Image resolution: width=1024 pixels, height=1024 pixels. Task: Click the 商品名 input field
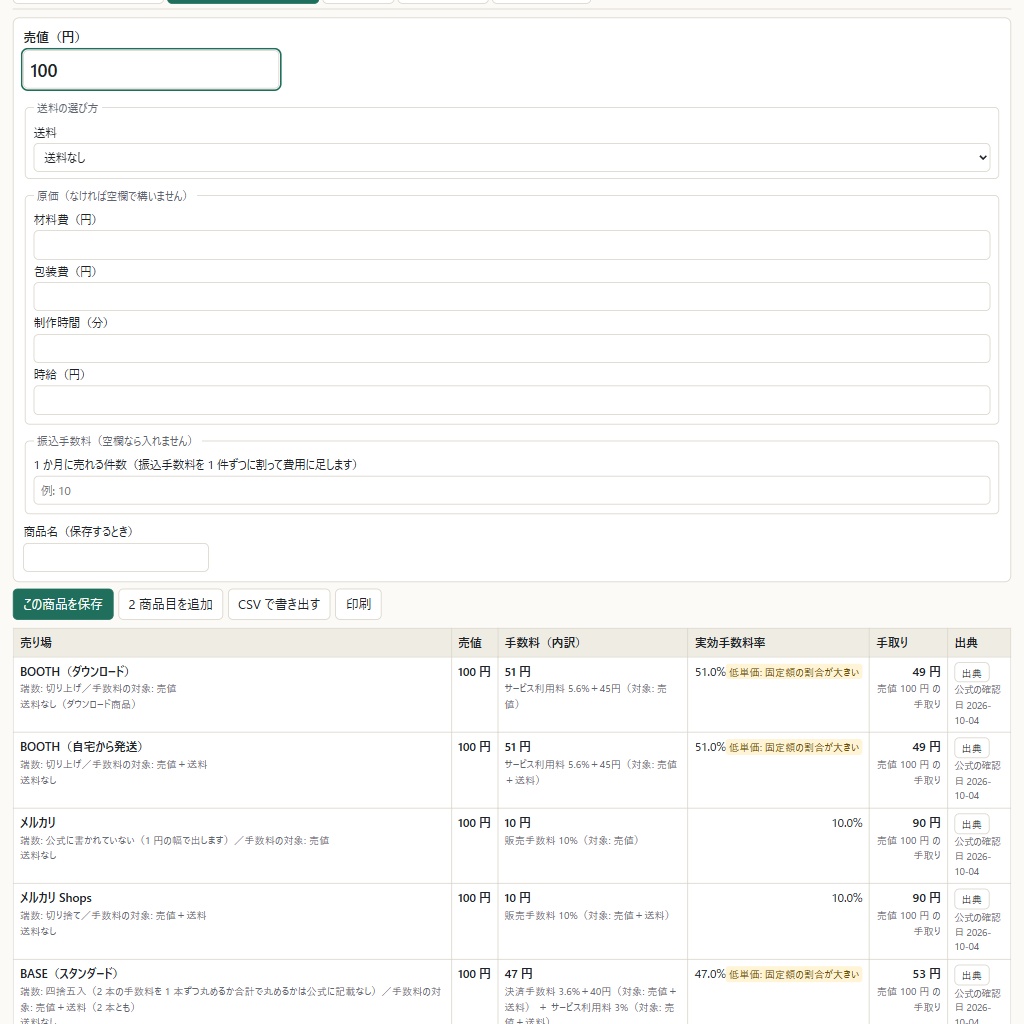coord(116,558)
